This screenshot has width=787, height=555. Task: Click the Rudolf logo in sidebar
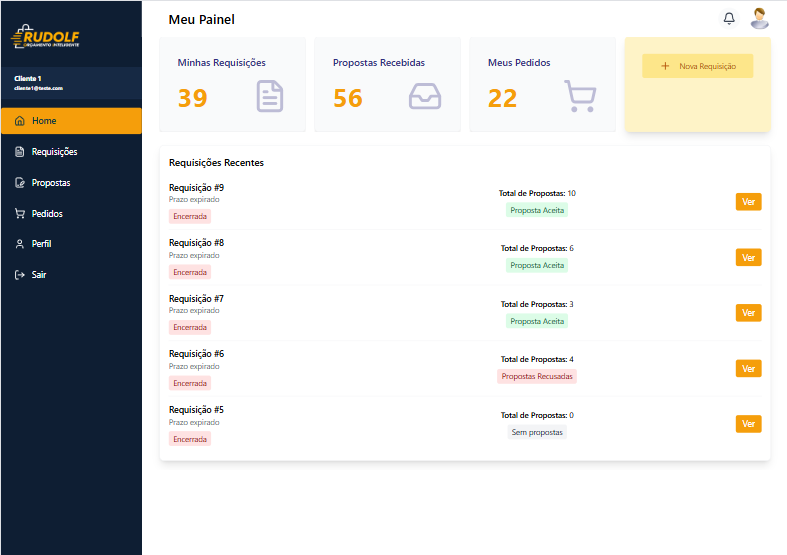pos(45,38)
